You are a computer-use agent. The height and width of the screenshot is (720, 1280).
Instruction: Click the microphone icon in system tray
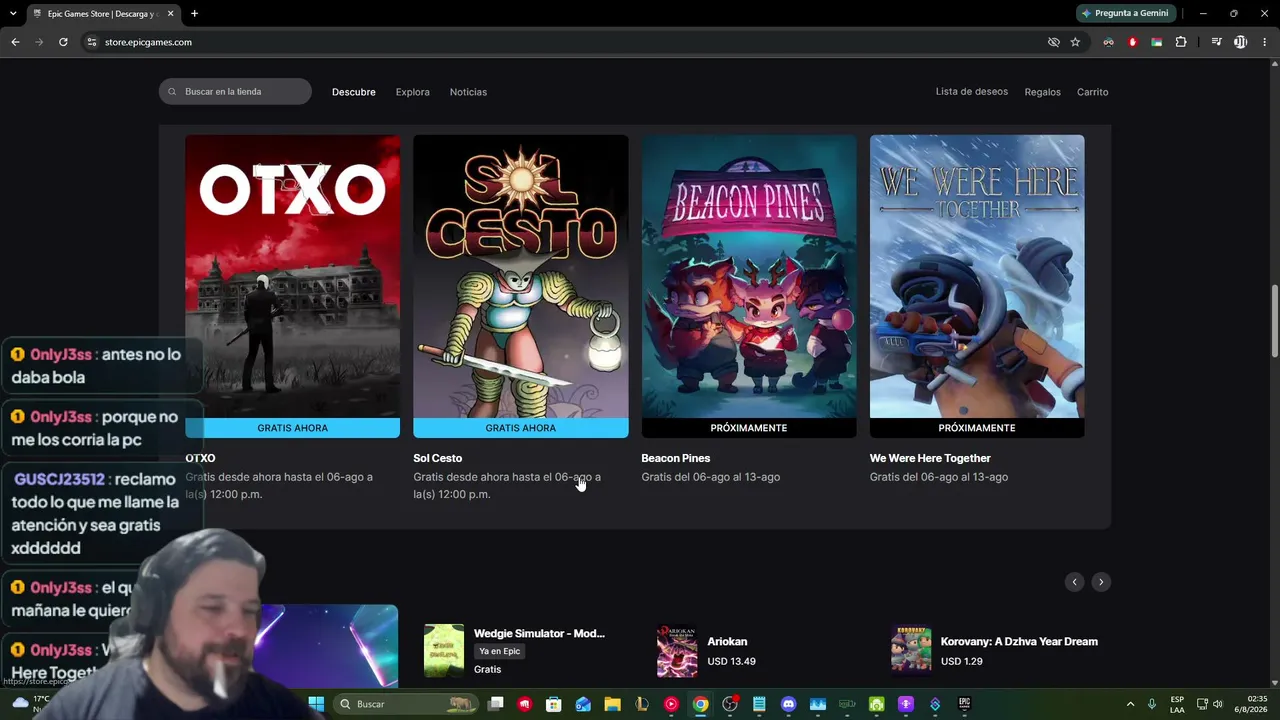coord(1152,704)
